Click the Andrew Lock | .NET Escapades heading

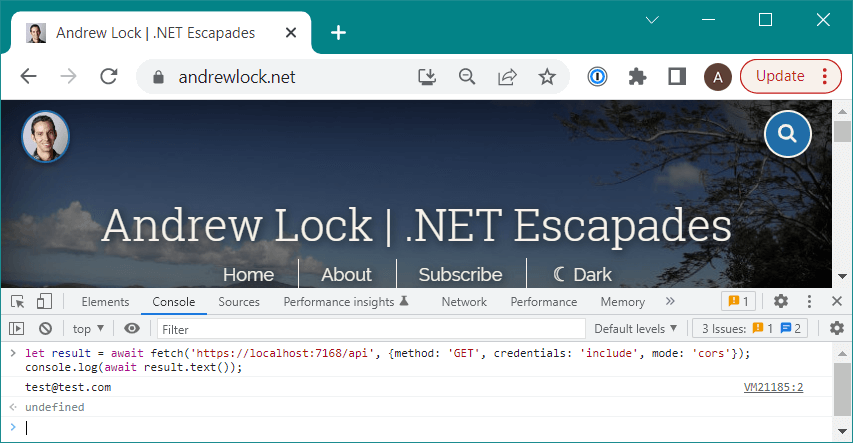(416, 225)
